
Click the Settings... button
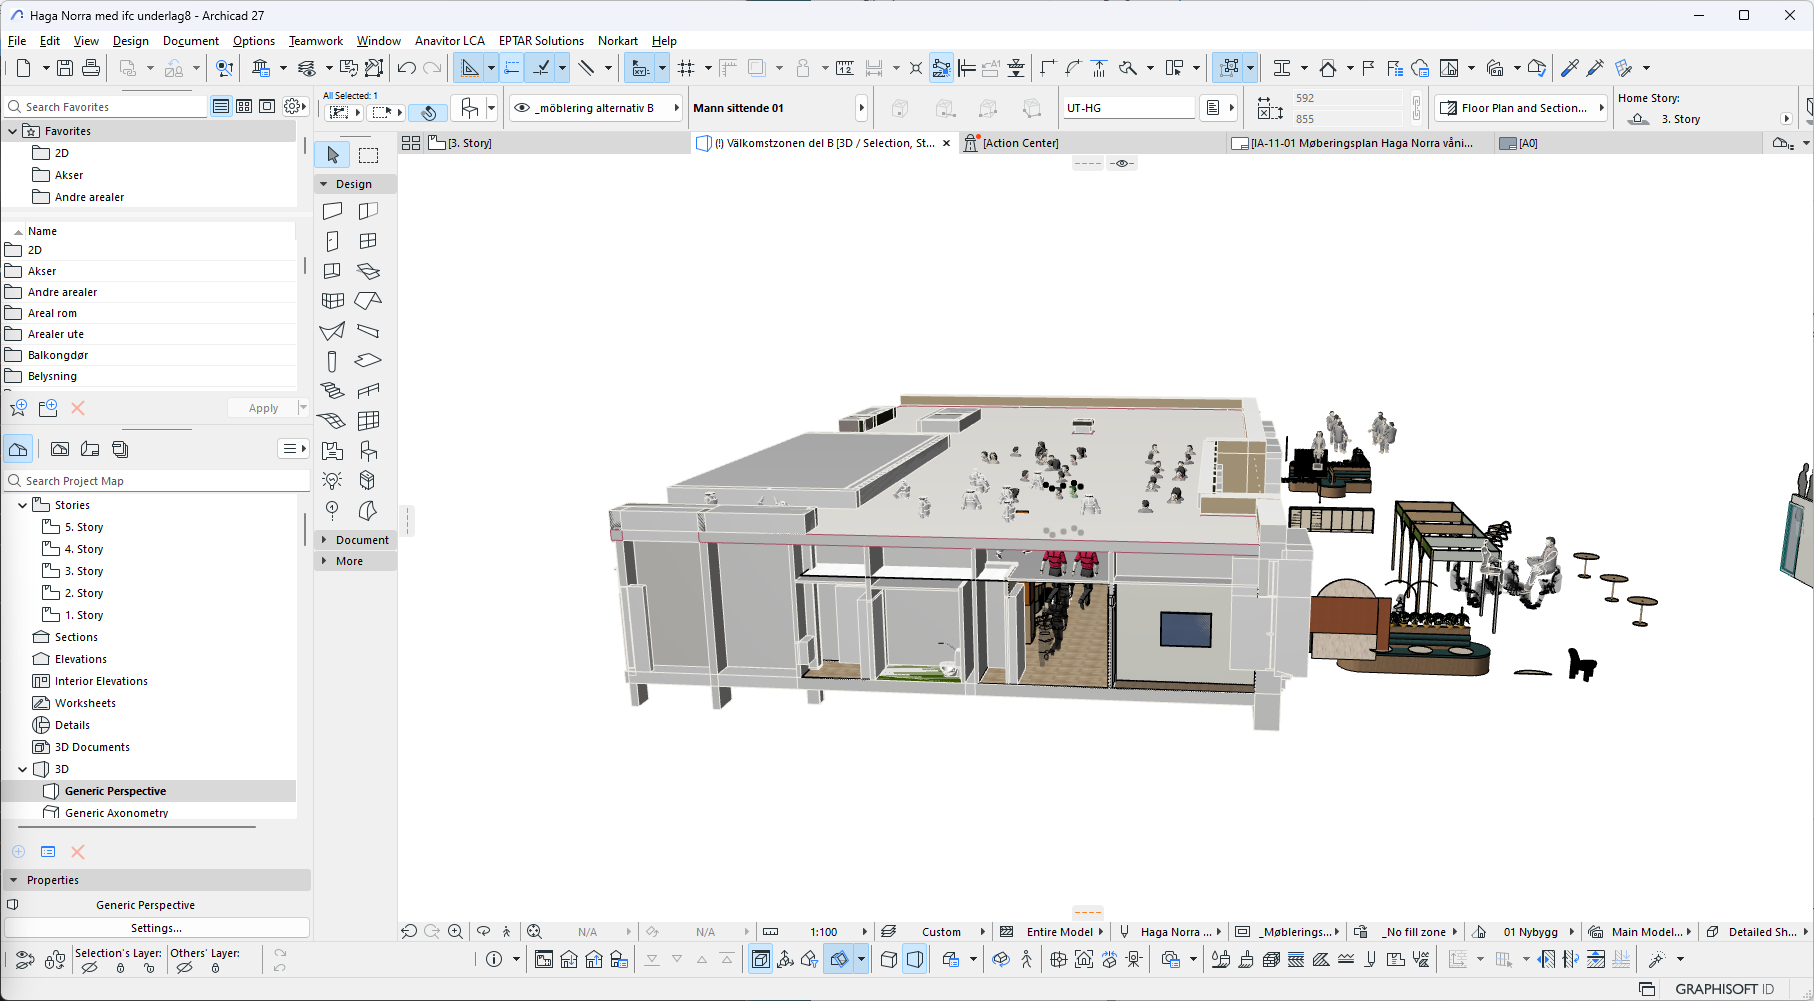(x=156, y=928)
